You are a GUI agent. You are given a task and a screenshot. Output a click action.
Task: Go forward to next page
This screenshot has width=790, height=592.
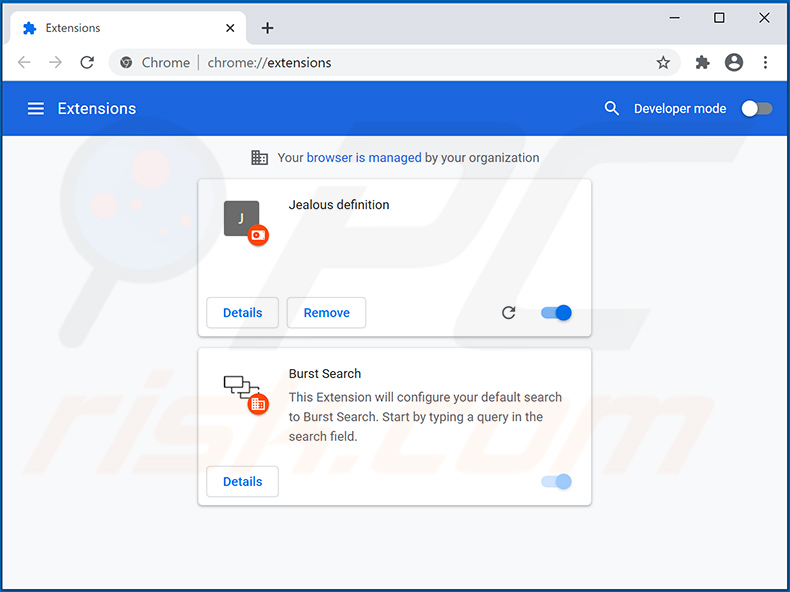coord(55,62)
